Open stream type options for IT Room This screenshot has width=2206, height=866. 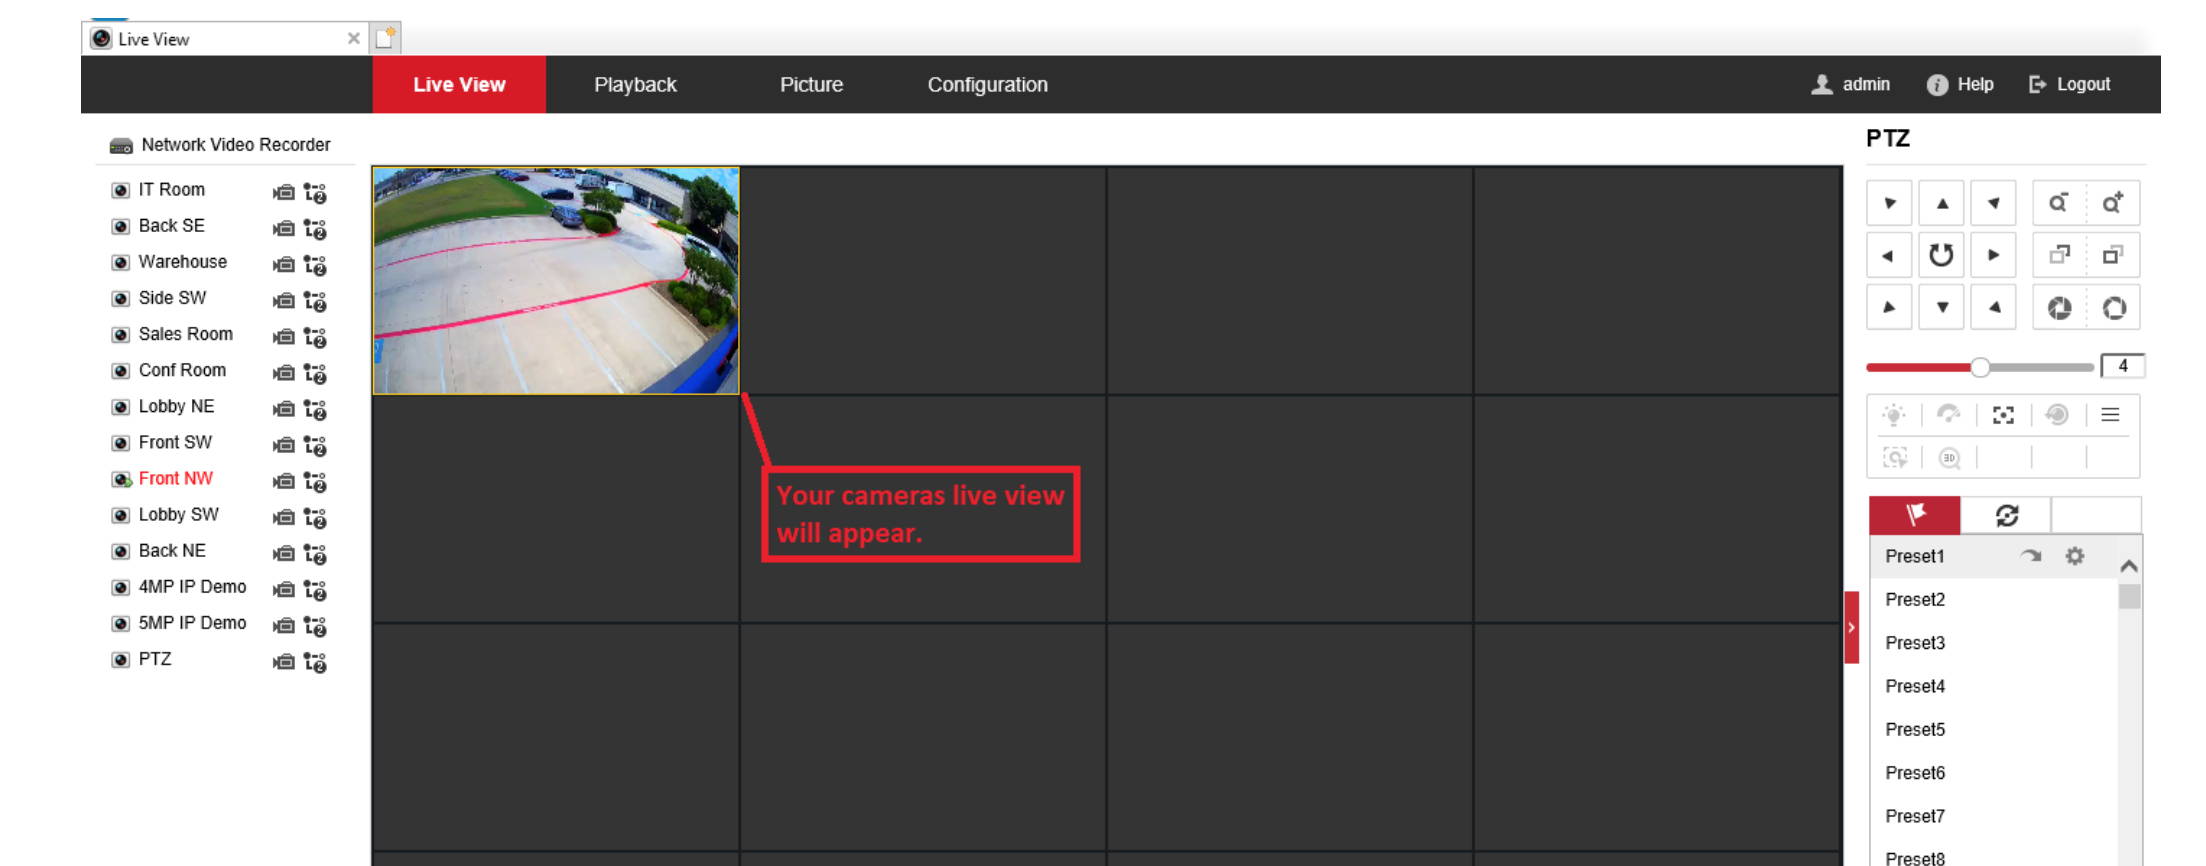315,192
